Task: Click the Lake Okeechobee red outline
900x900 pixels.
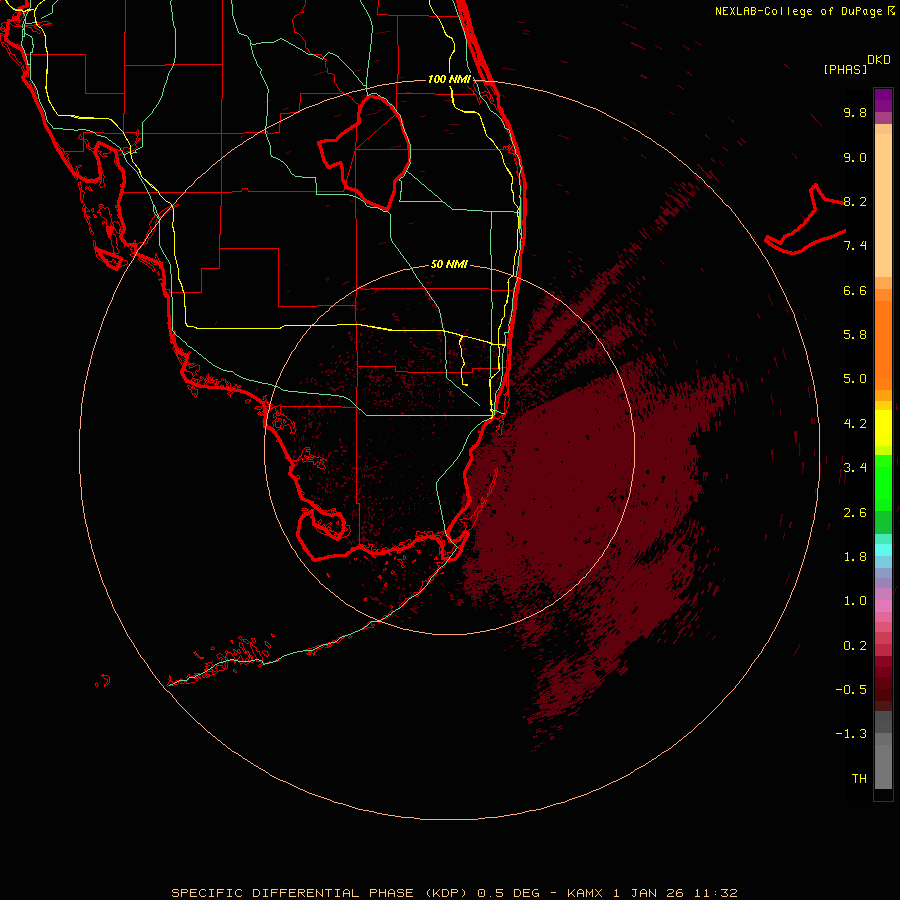Action: [x=364, y=152]
